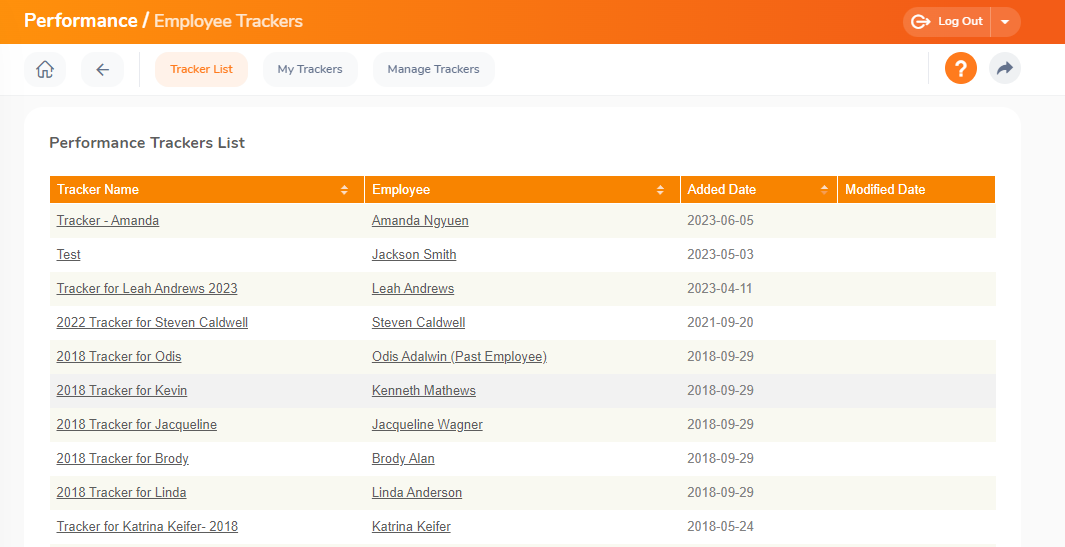The height and width of the screenshot is (547, 1065).
Task: Switch to the Tracker List tab
Action: [201, 69]
